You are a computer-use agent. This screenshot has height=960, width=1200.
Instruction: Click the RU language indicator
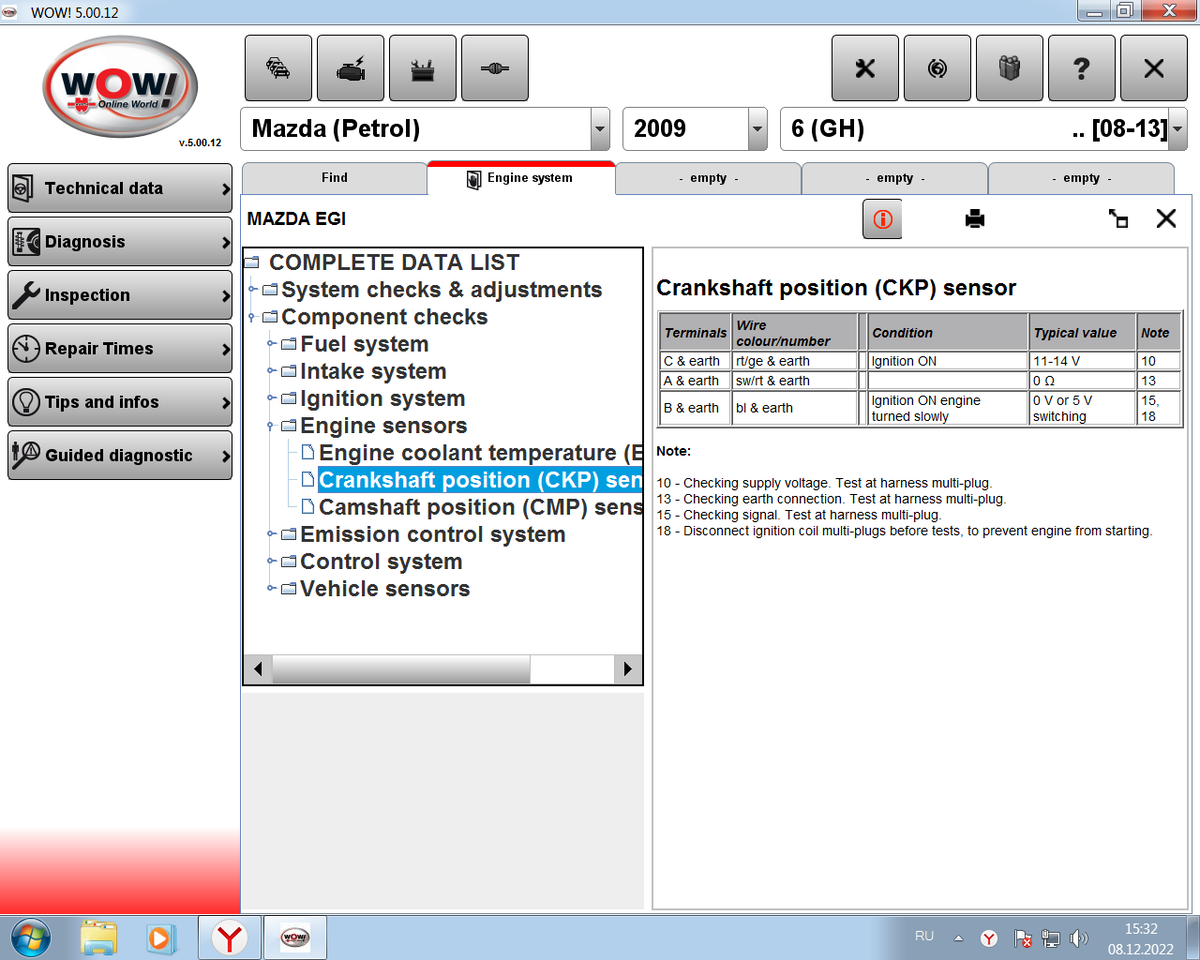pos(924,937)
